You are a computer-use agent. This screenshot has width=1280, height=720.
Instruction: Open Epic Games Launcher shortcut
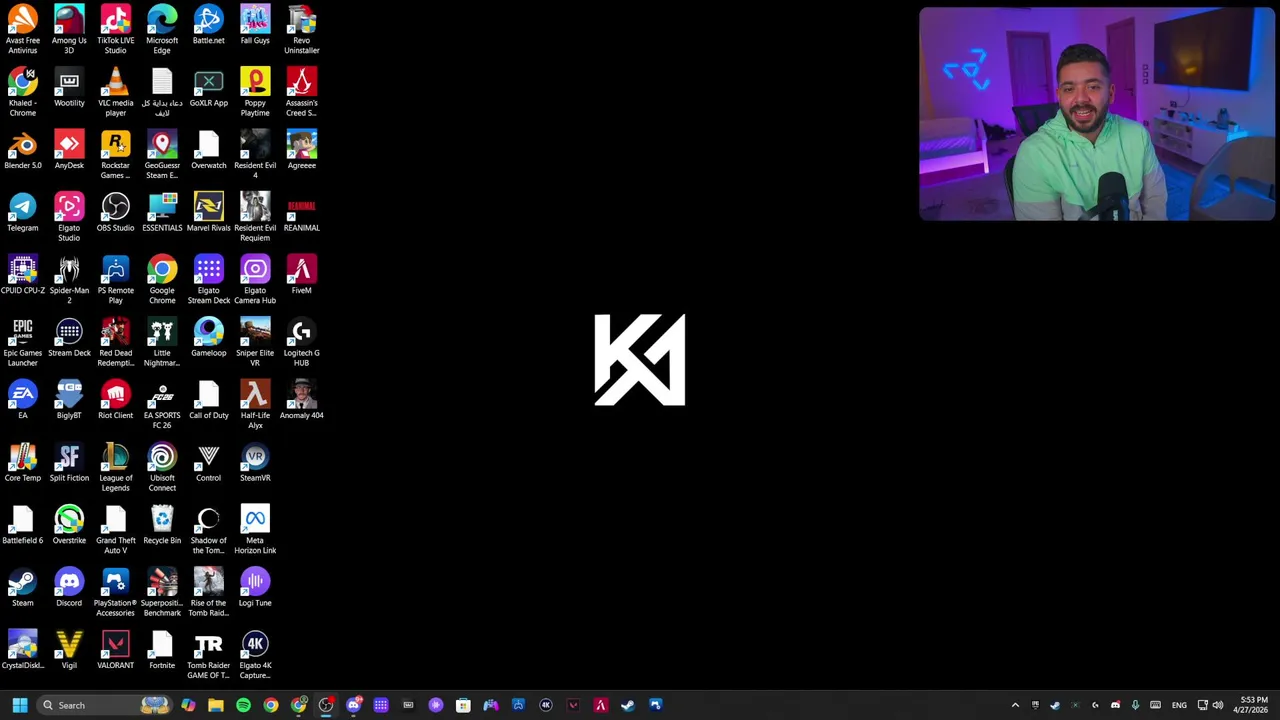(22, 342)
